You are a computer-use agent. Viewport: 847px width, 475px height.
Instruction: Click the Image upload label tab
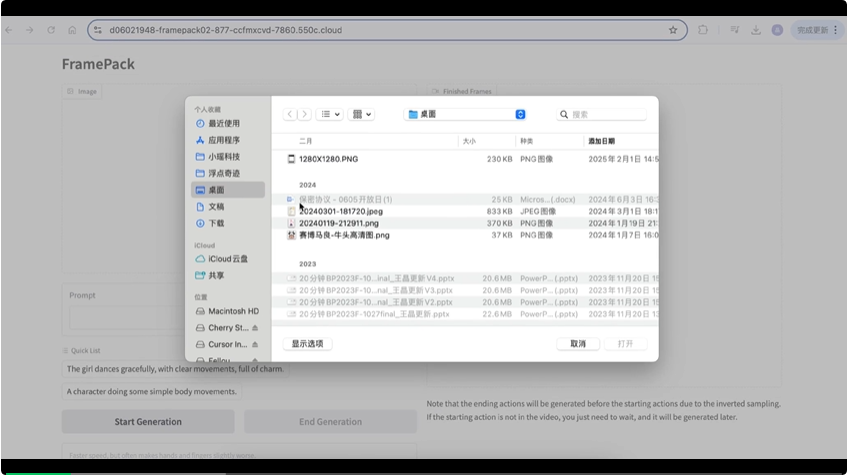[82, 91]
